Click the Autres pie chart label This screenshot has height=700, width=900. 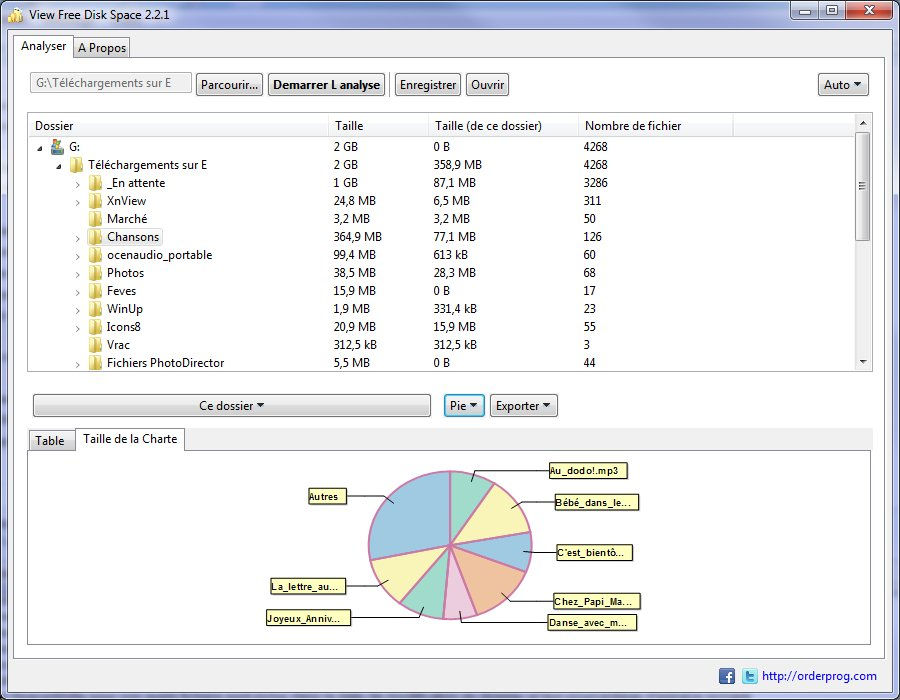tap(328, 496)
